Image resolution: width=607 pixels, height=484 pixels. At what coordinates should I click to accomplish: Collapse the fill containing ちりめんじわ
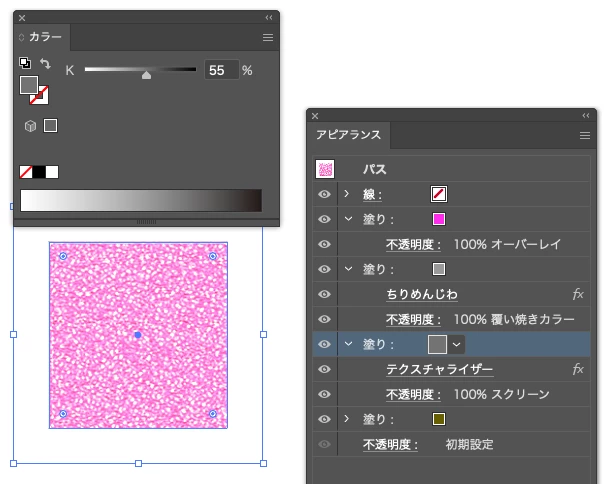click(348, 269)
